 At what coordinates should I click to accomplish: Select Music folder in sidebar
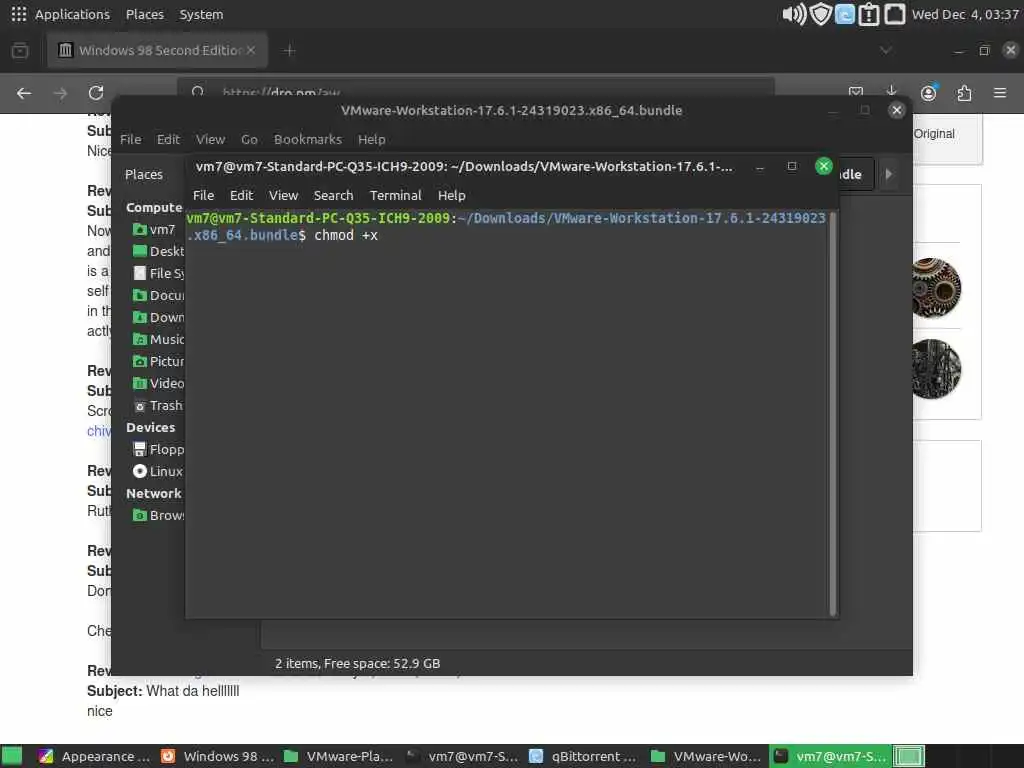157,340
